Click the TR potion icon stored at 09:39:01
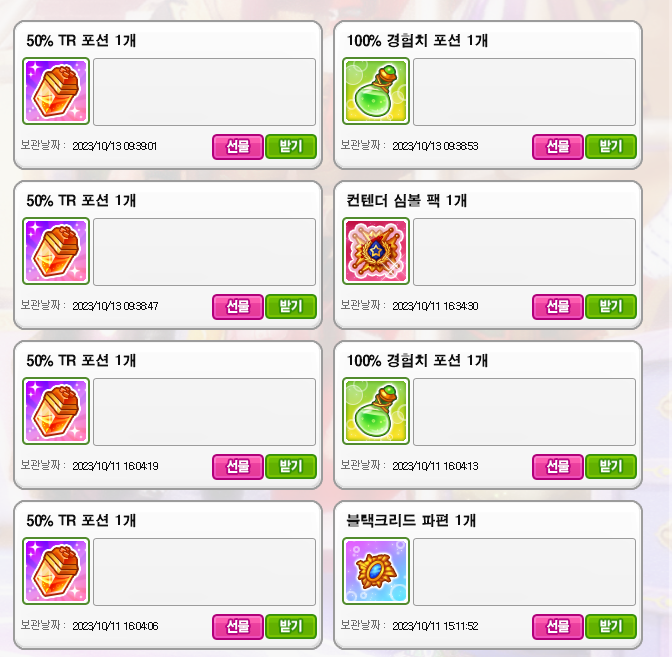The image size is (672, 657). click(x=56, y=91)
